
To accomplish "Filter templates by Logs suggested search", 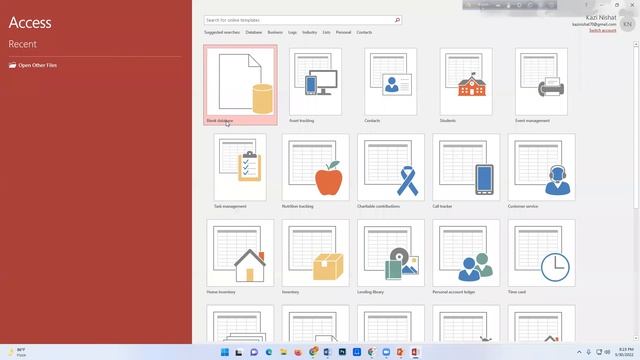I will point(292,32).
